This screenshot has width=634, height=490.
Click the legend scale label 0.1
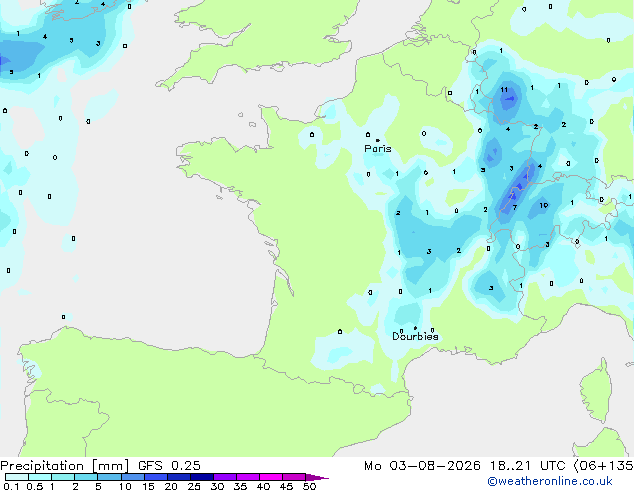click(x=11, y=486)
